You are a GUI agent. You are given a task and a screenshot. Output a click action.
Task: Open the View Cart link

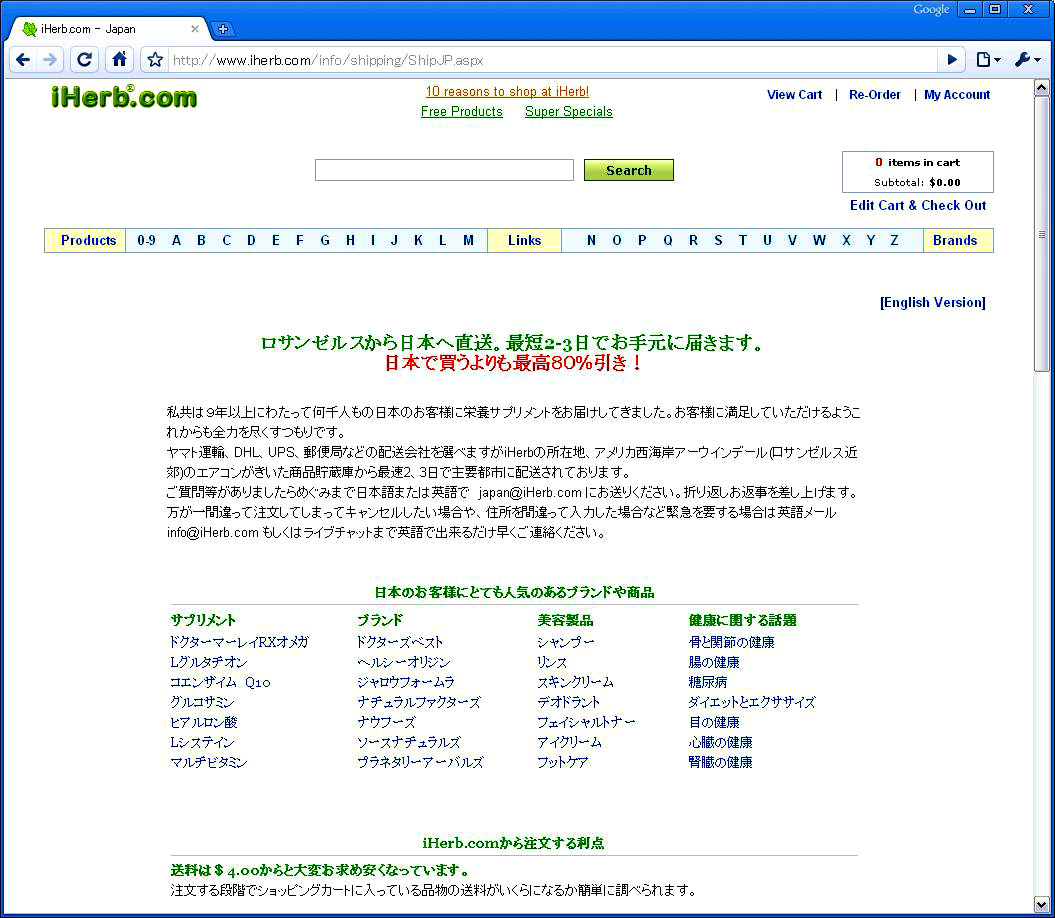pyautogui.click(x=795, y=95)
